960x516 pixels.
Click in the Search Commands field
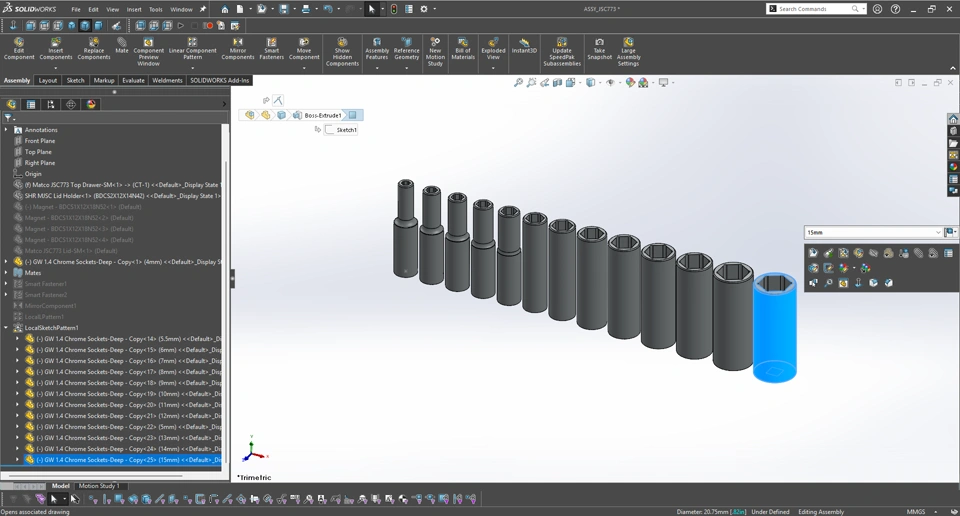[x=812, y=9]
